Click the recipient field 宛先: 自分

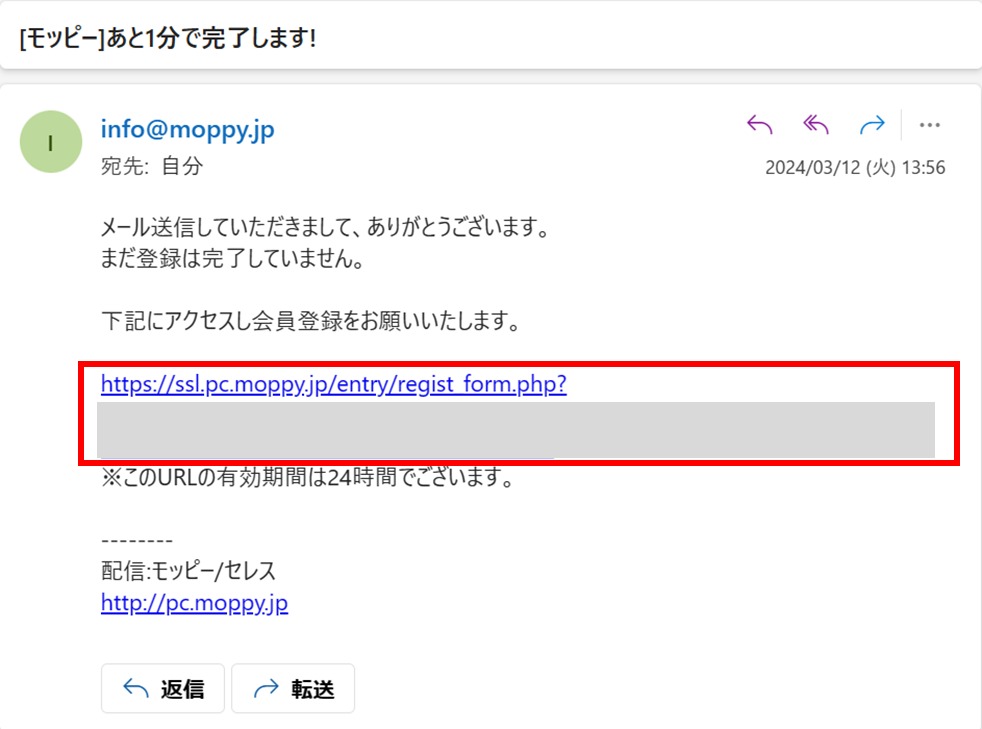[x=152, y=166]
